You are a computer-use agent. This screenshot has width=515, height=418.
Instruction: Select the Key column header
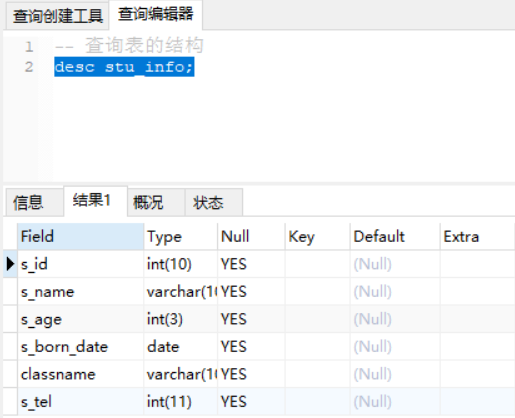[x=318, y=237]
